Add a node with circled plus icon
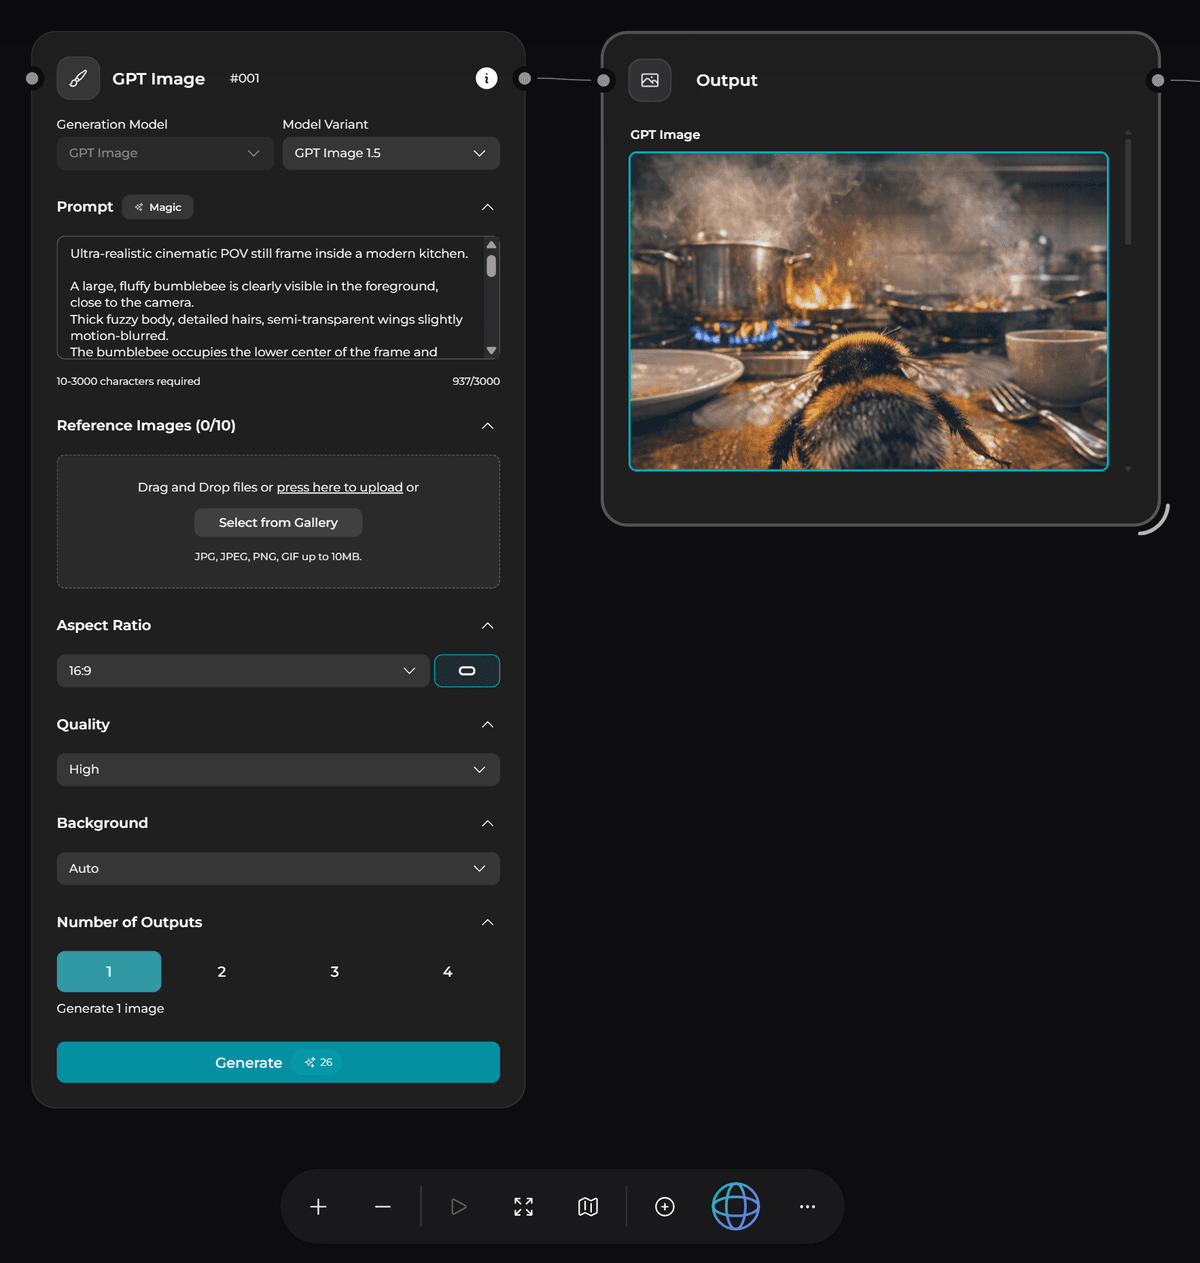This screenshot has height=1263, width=1200. (664, 1207)
